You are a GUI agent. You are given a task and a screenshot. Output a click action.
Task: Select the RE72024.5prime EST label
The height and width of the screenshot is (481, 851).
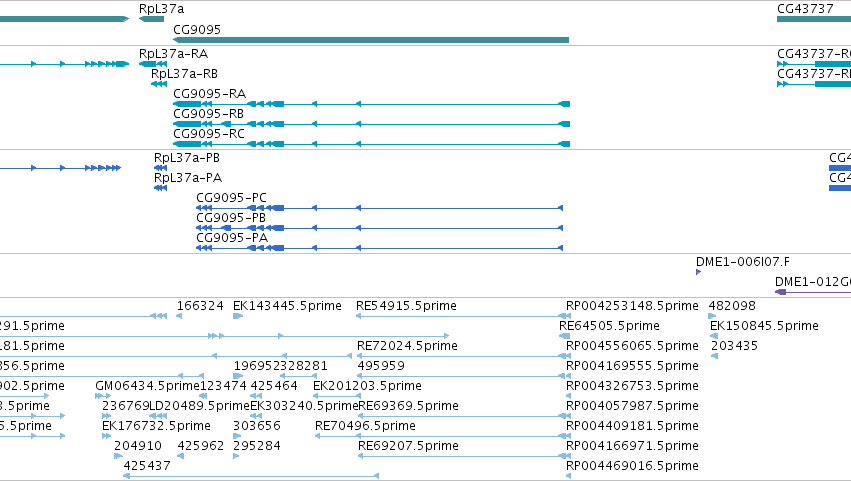pyautogui.click(x=407, y=346)
